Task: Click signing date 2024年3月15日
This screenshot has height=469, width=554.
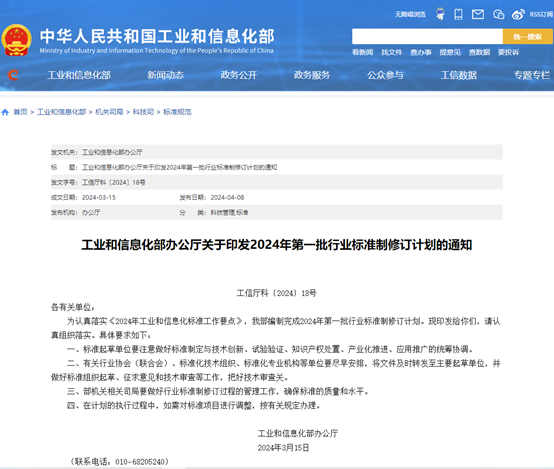Action: (283, 448)
